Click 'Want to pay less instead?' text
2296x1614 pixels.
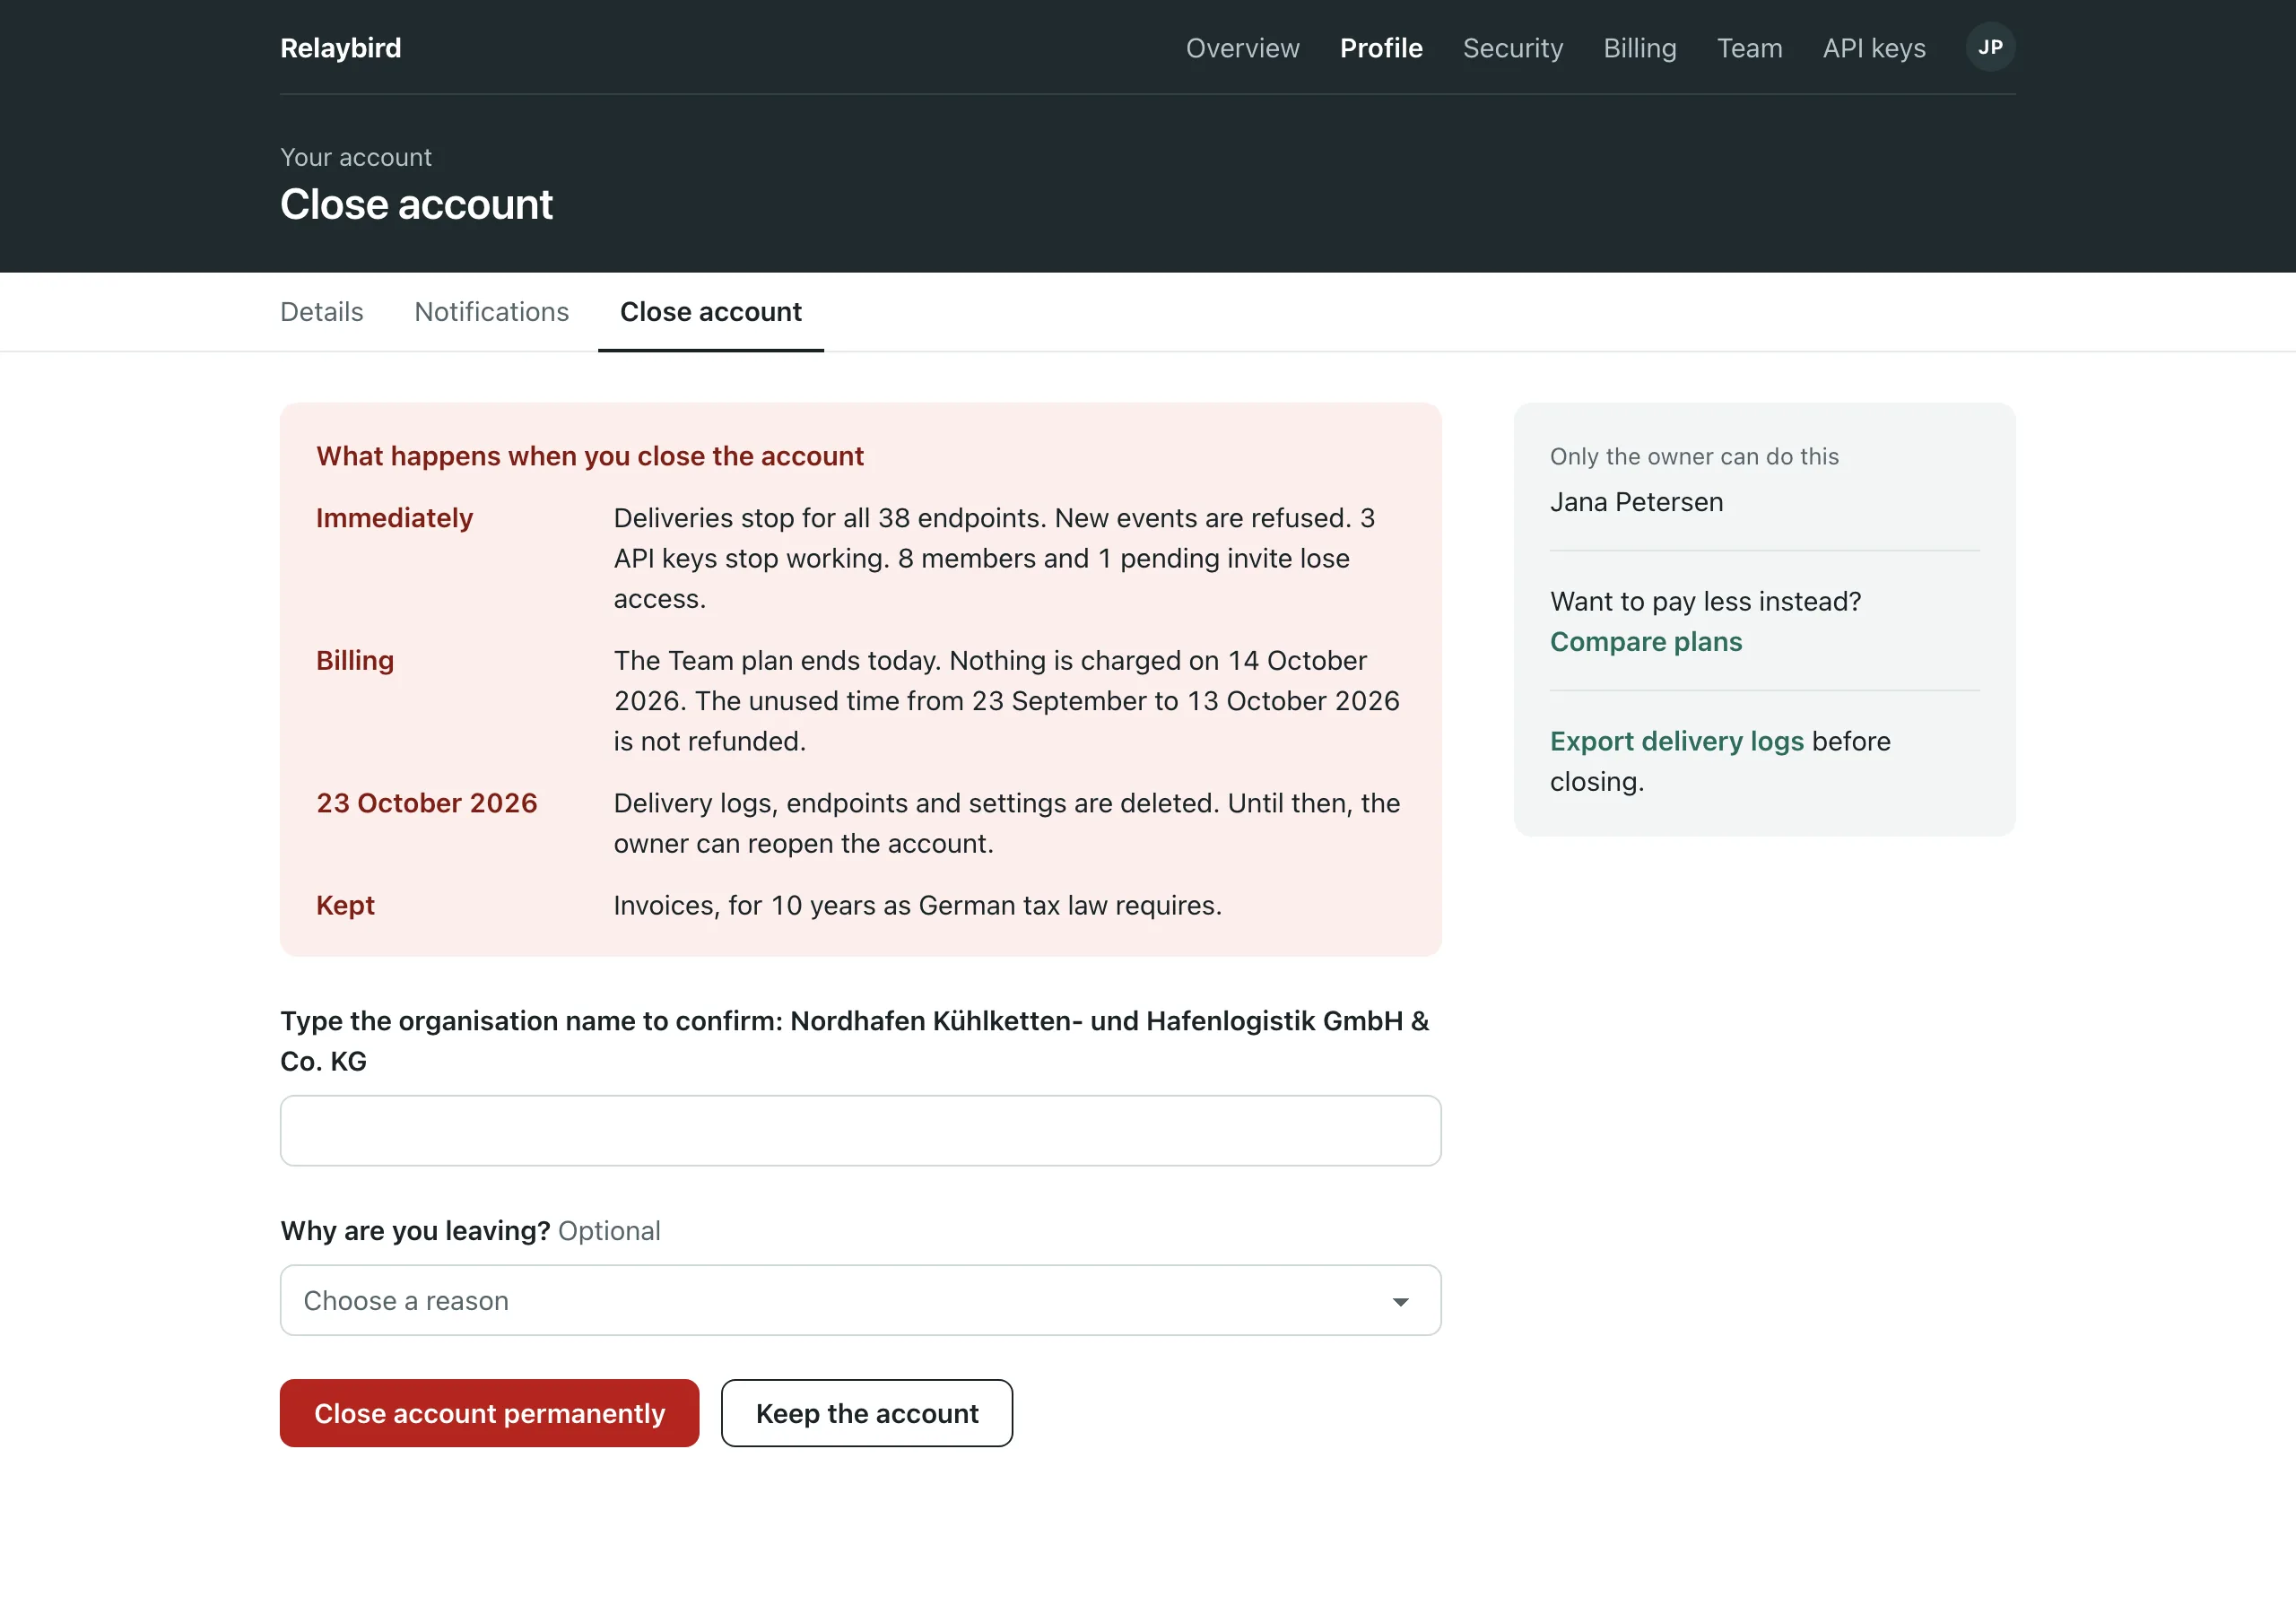tap(1705, 601)
